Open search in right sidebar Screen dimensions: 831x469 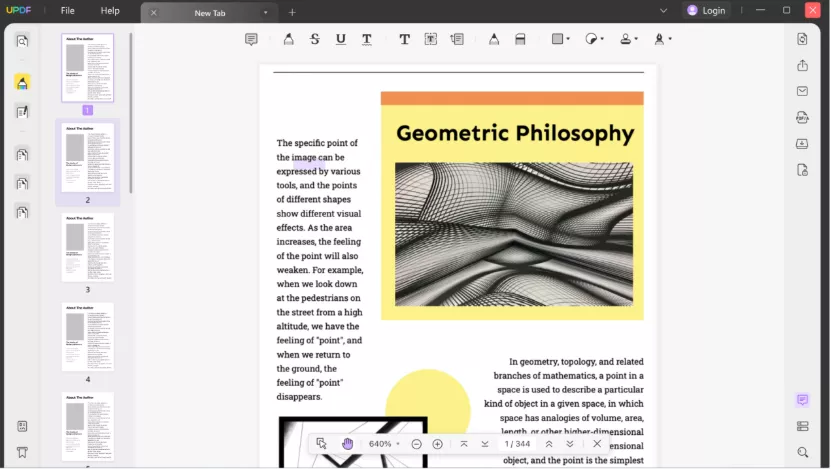click(802, 453)
